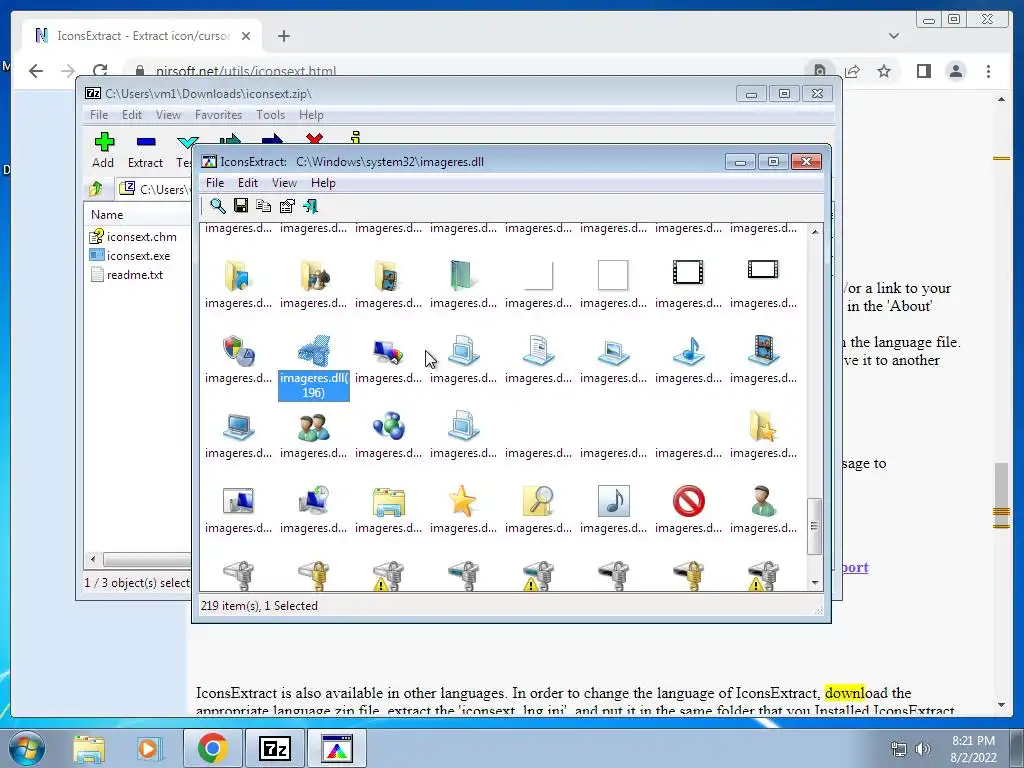Select the security shield with clock icon

click(238, 351)
